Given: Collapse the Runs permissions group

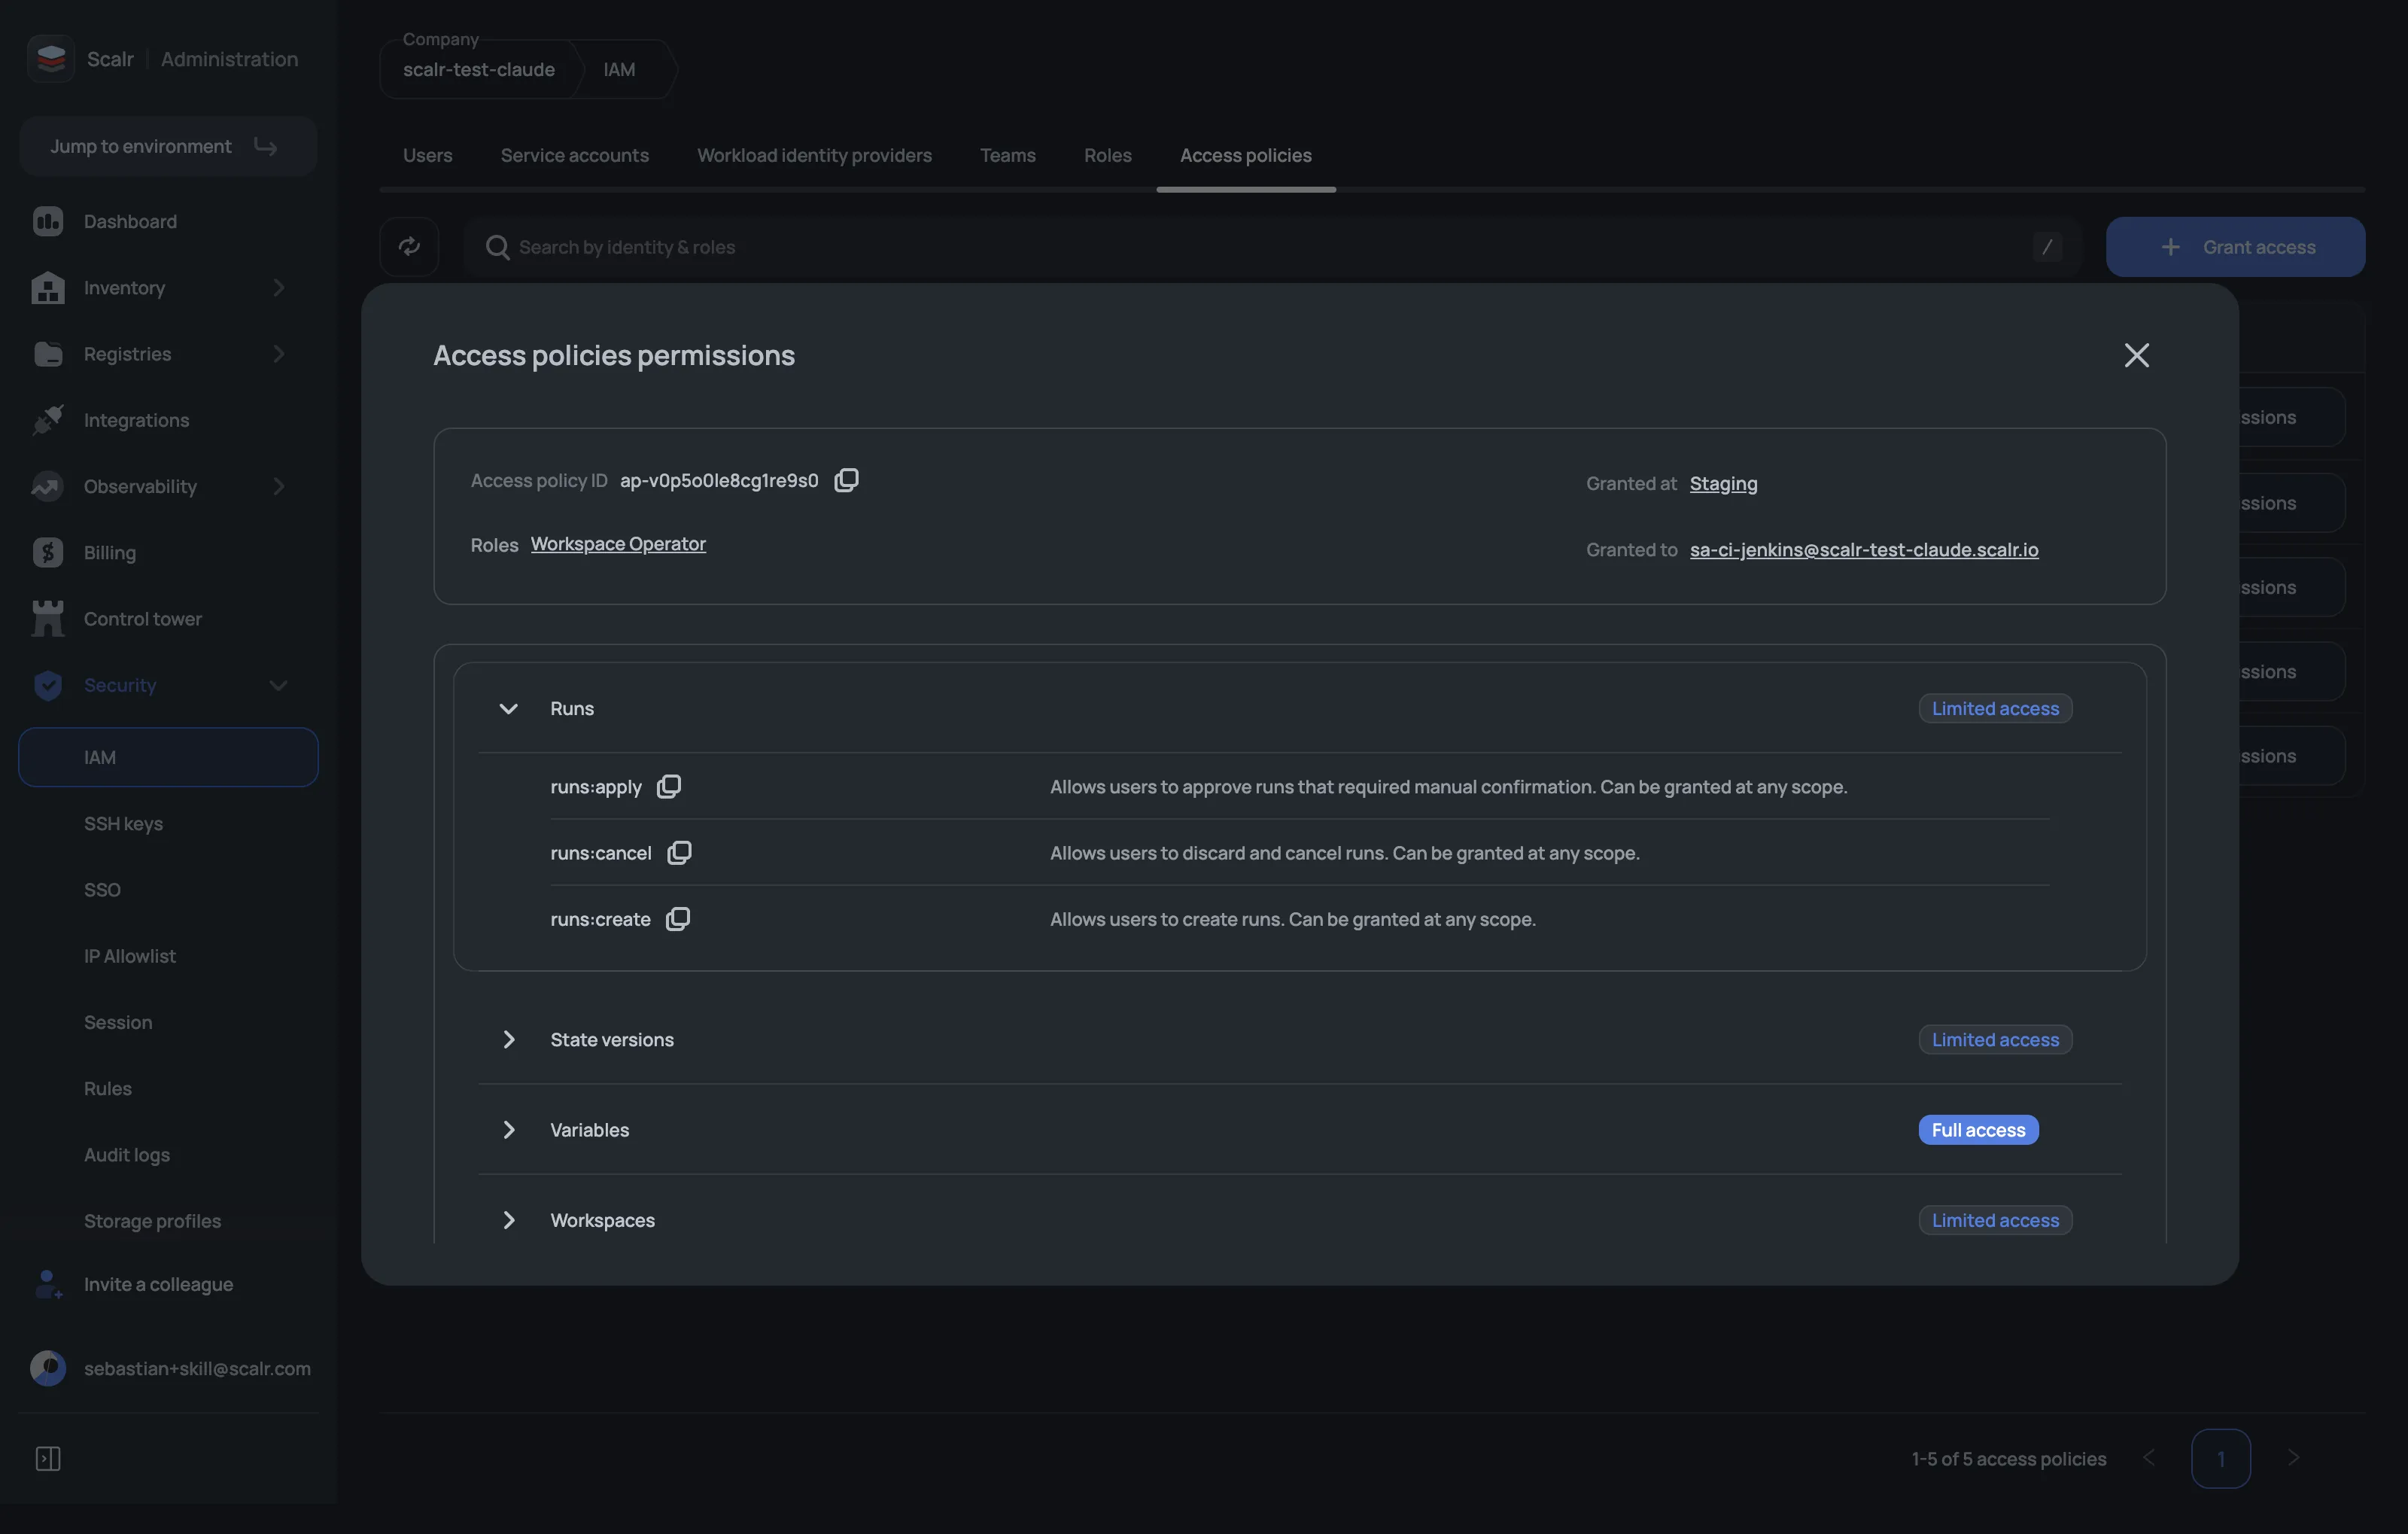Looking at the screenshot, I should (509, 709).
